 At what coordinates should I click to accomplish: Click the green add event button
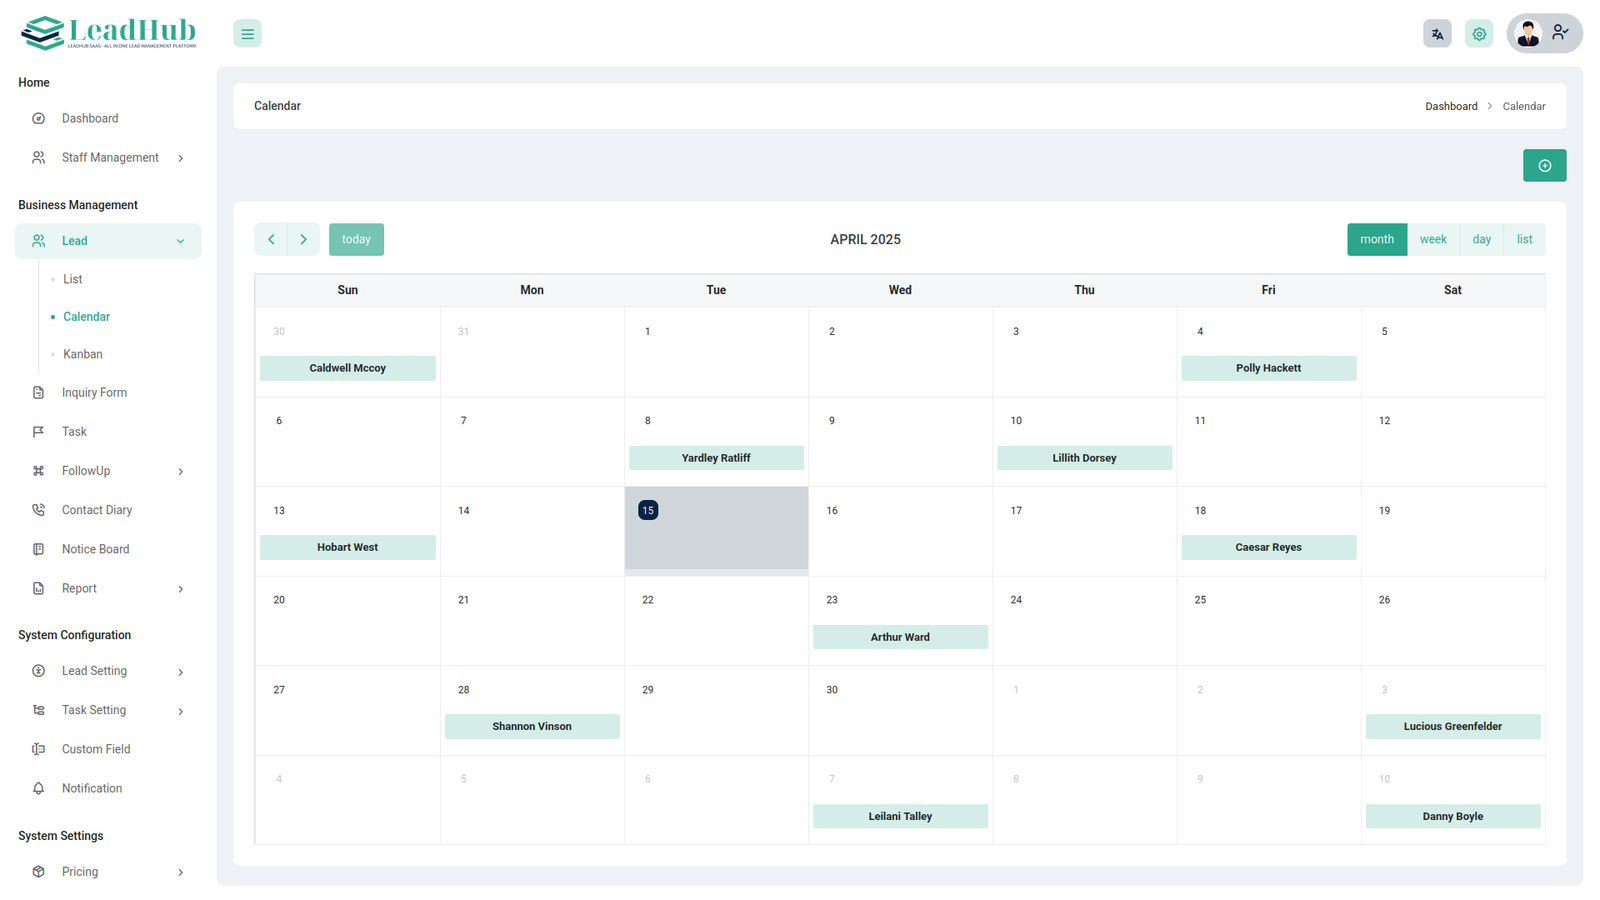(1544, 166)
